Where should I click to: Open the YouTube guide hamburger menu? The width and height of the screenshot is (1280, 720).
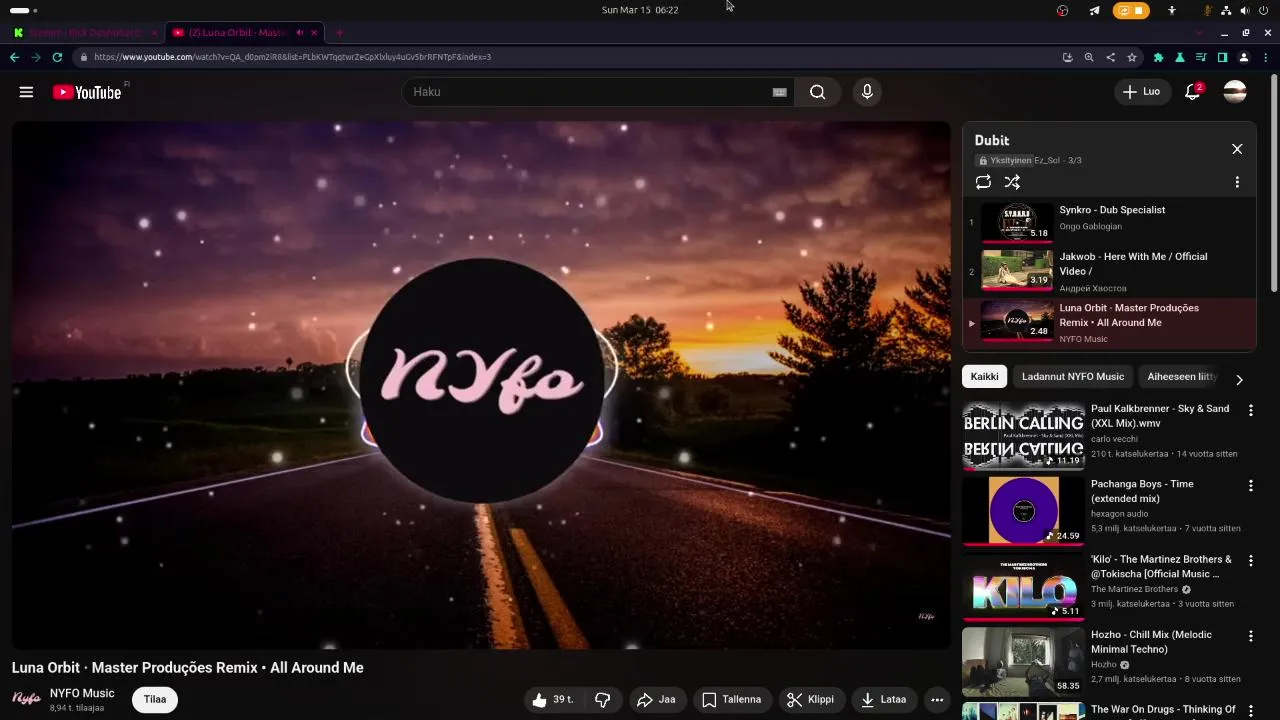(x=26, y=92)
